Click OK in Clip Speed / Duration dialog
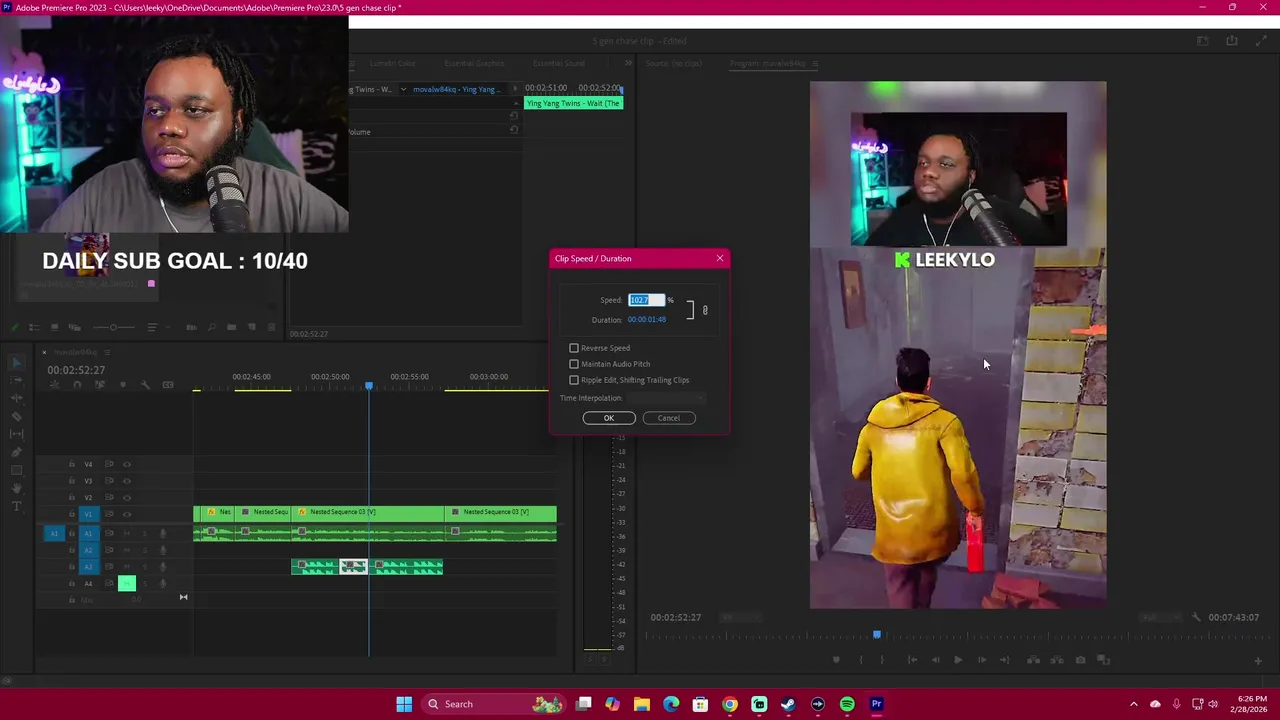The image size is (1280, 720). [x=609, y=418]
